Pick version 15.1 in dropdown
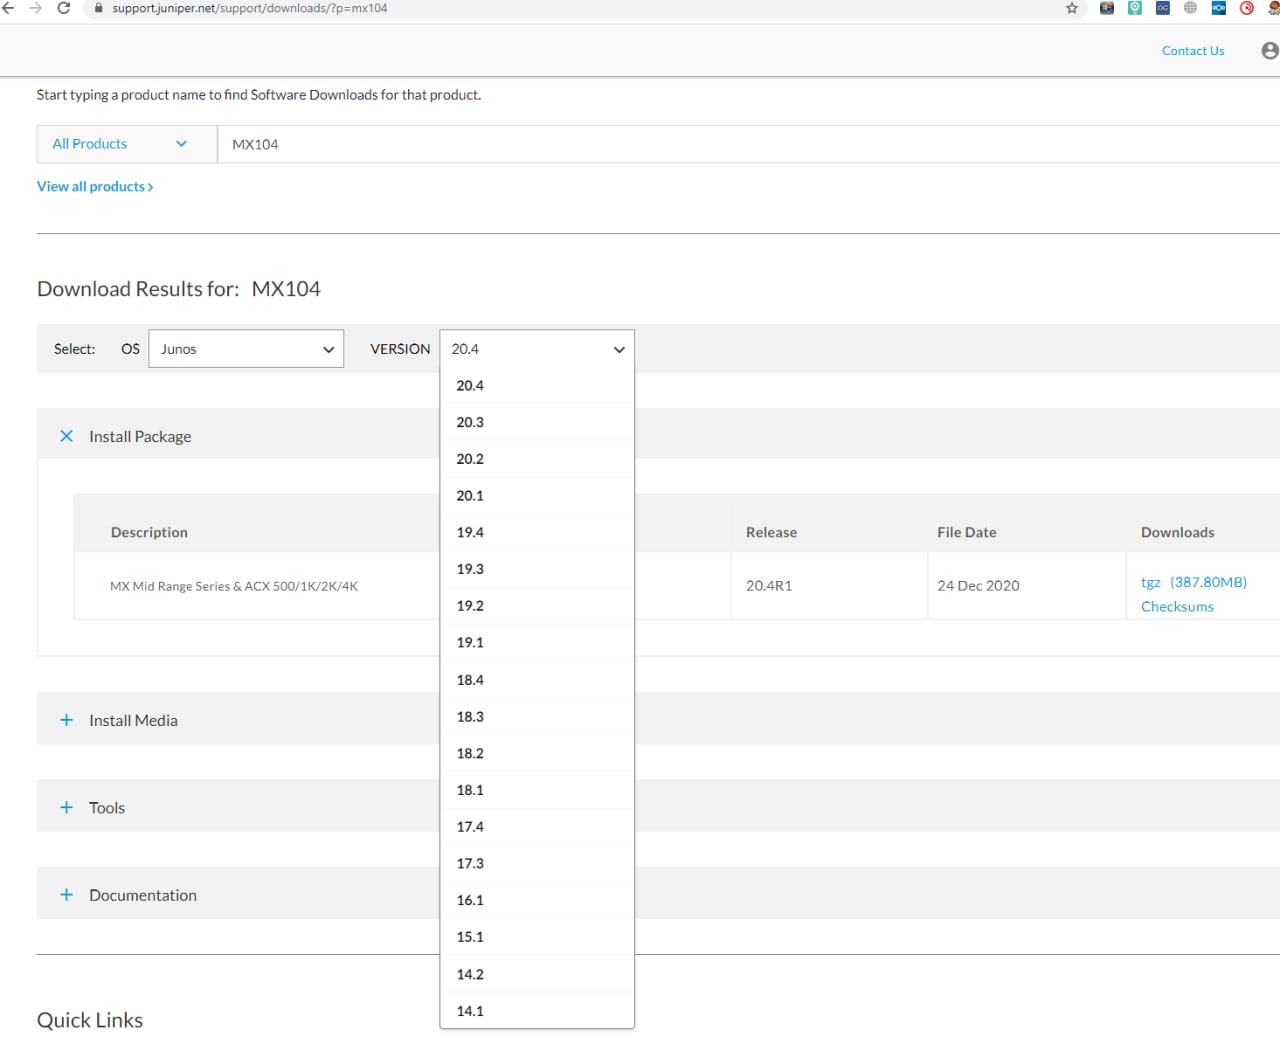 point(537,937)
